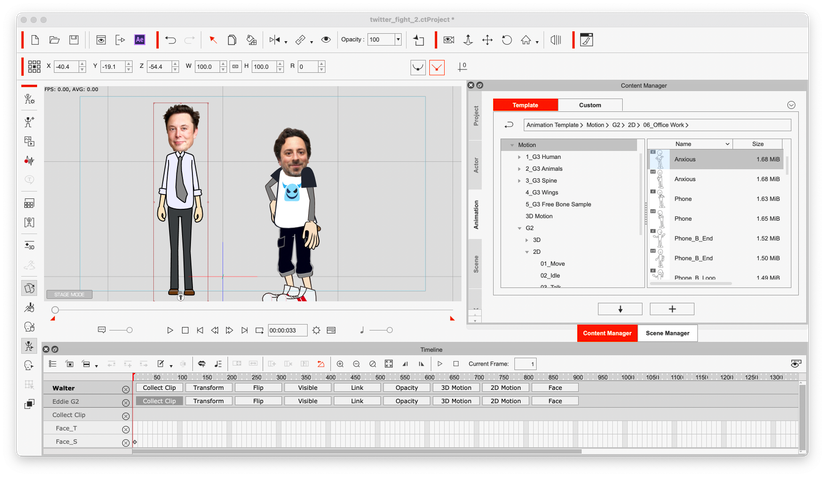Select the camera rotate tool

[x=507, y=40]
